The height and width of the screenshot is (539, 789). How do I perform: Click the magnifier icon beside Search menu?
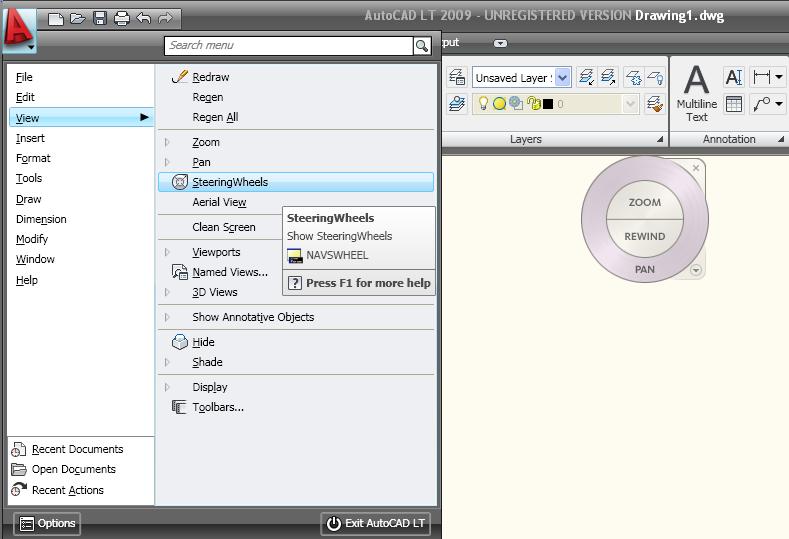(x=422, y=46)
